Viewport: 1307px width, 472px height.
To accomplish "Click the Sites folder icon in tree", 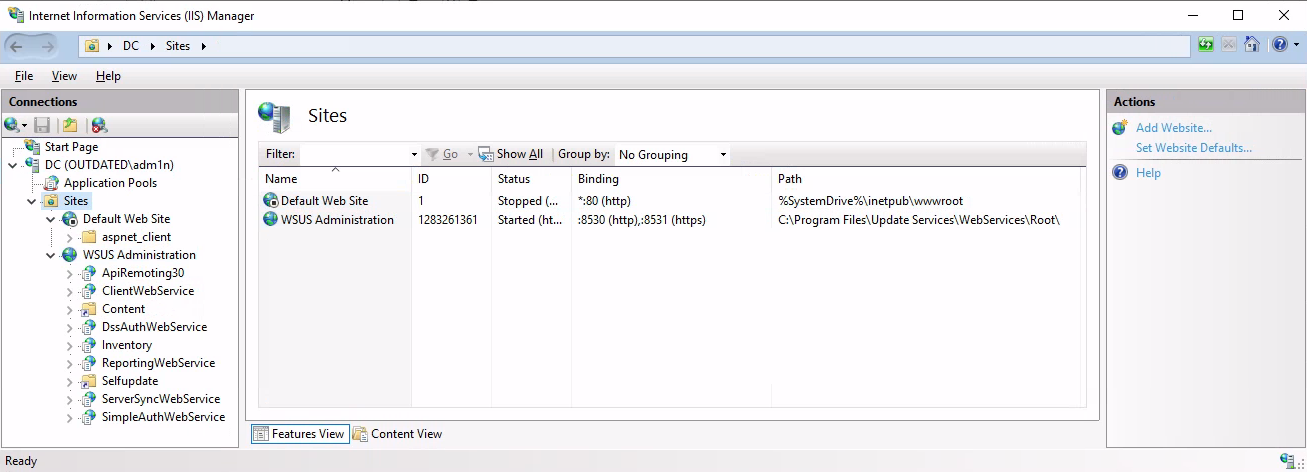I will [52, 201].
